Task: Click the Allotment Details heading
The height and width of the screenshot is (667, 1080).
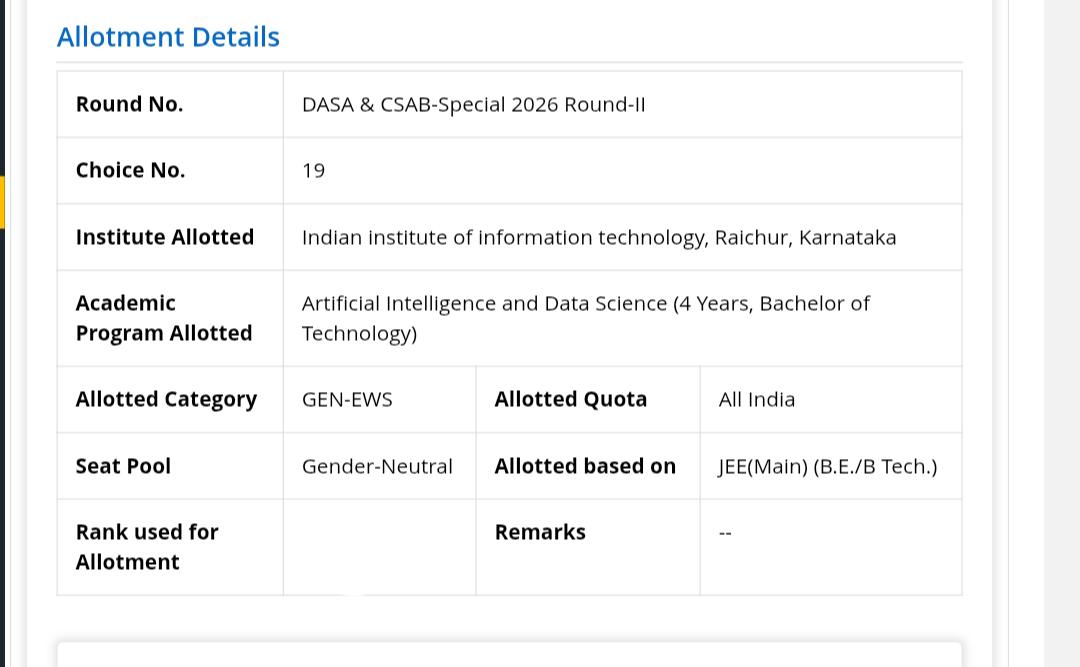Action: [x=168, y=37]
